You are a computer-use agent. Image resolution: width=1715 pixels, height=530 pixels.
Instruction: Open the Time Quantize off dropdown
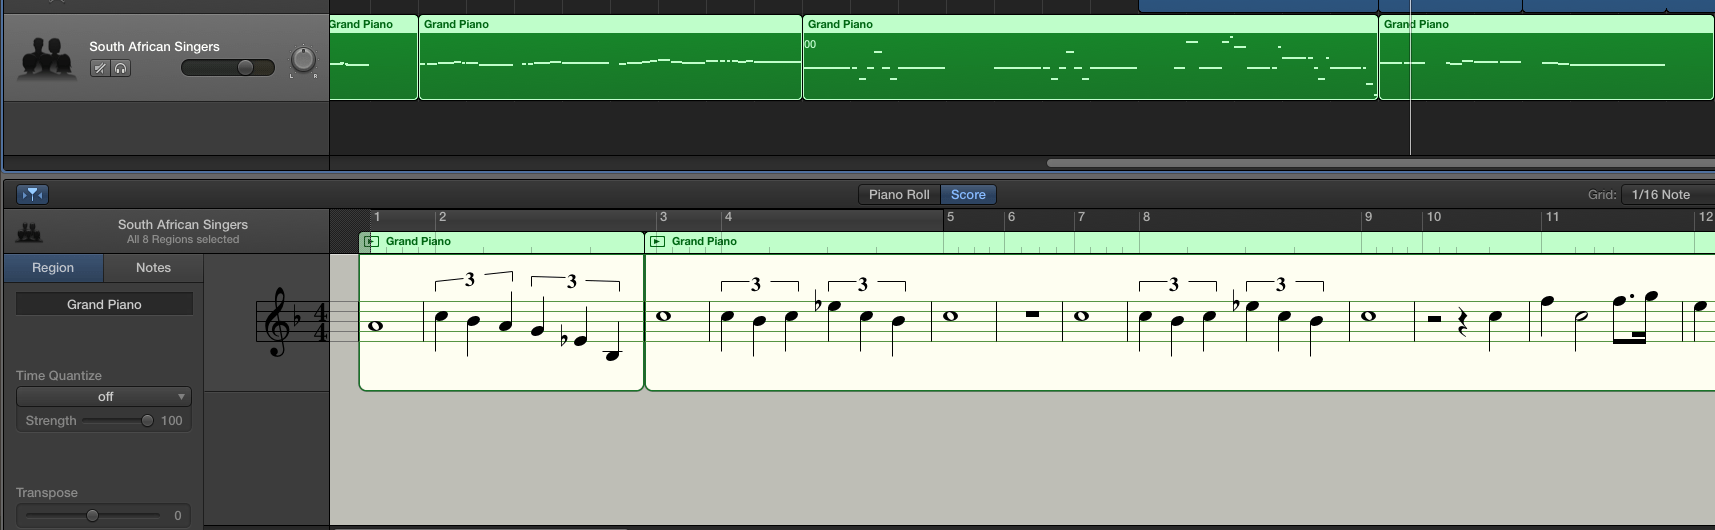(104, 397)
